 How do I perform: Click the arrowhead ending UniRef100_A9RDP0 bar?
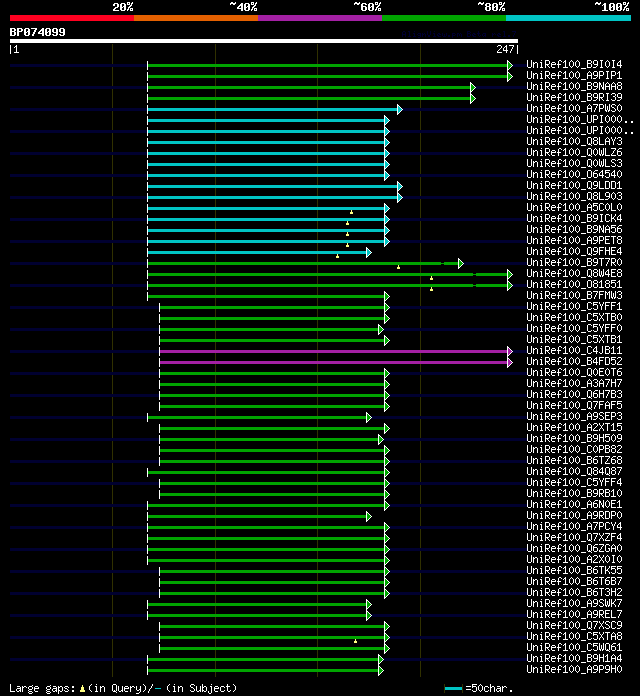369,516
